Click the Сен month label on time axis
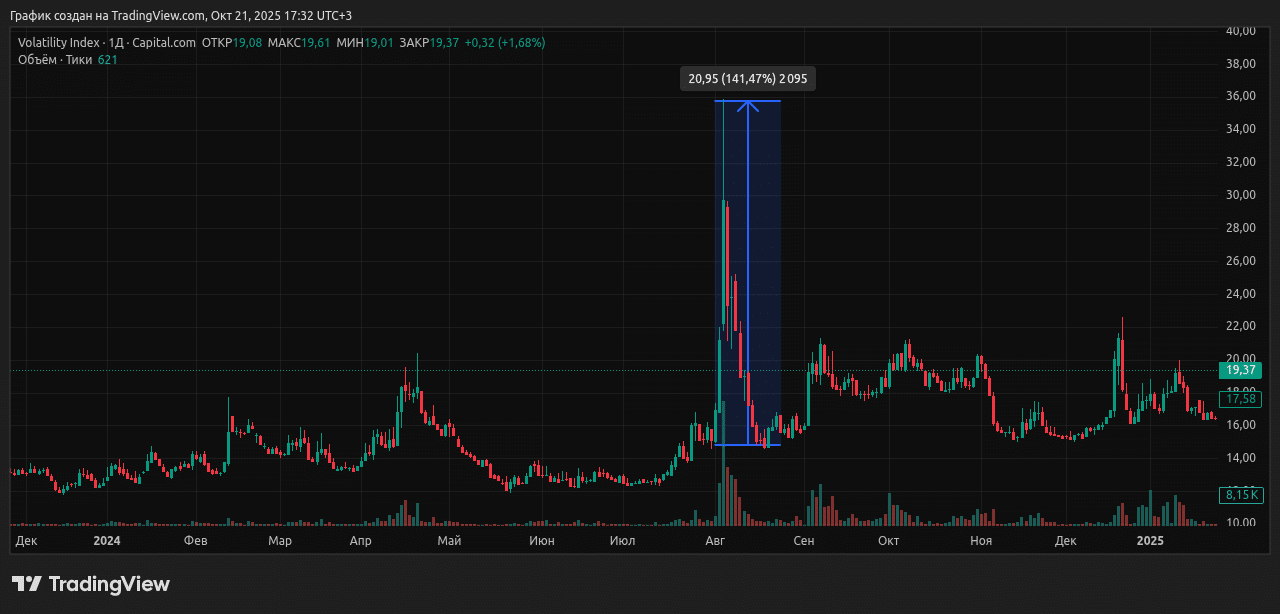This screenshot has height=614, width=1280. coord(803,541)
